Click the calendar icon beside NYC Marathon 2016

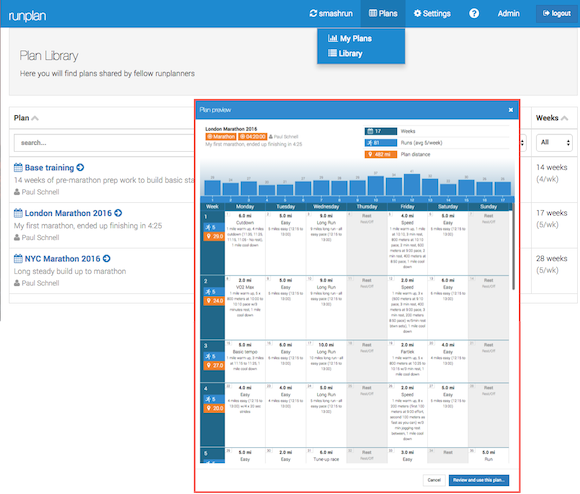pyautogui.click(x=18, y=258)
